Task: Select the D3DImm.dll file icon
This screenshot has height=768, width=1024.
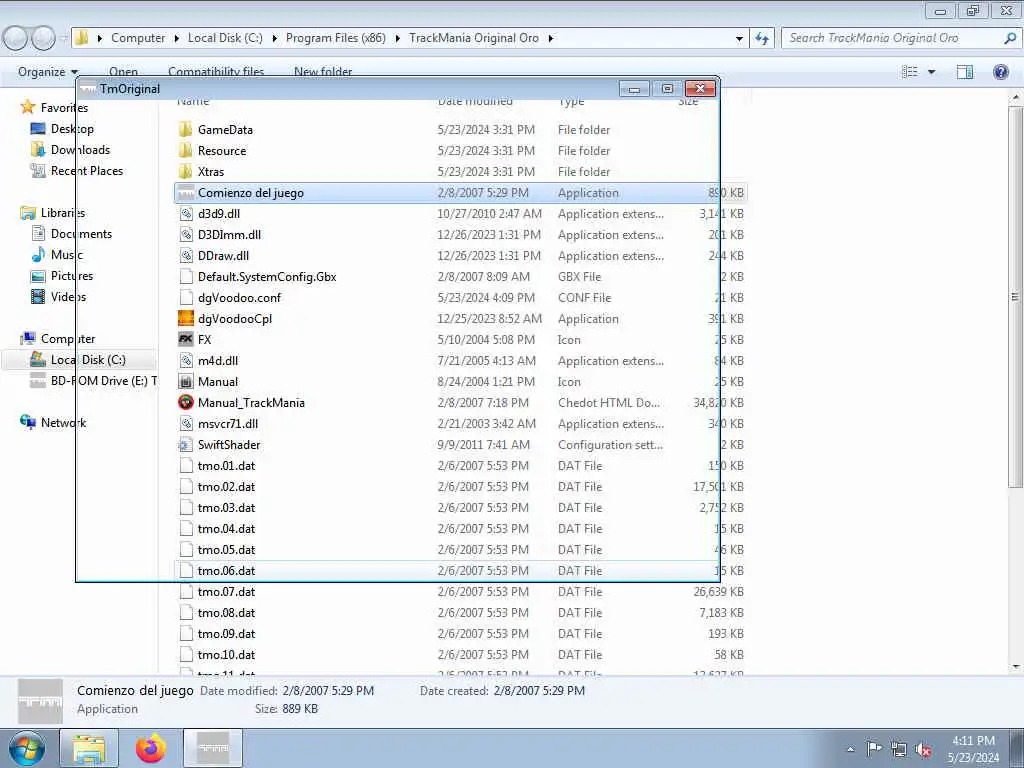Action: [186, 234]
